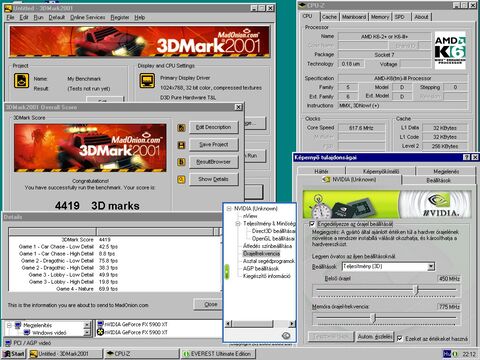Open the Run menu in 3DMark2001
This screenshot has width=480, height=360.
pos(38,17)
